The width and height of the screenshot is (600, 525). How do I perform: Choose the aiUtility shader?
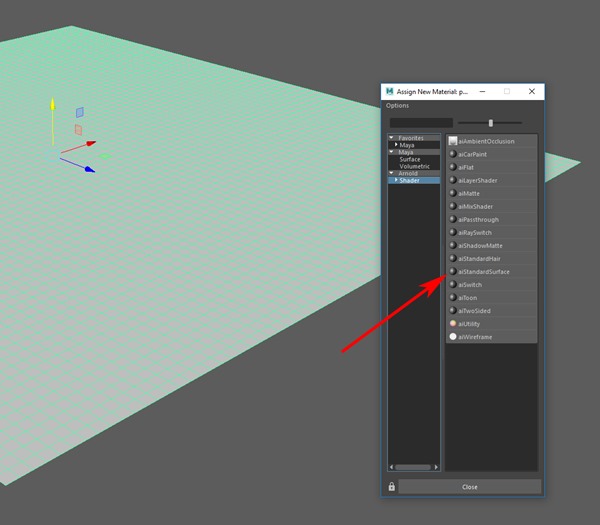[492, 323]
